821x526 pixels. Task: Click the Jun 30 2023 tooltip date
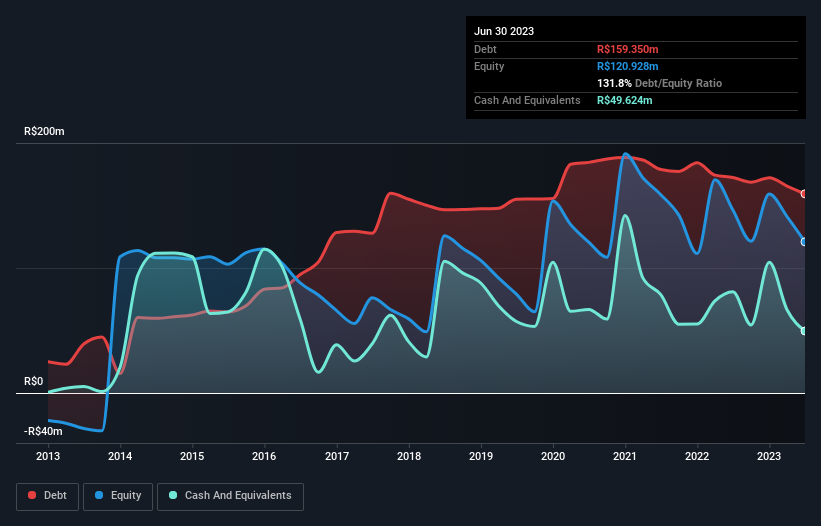pyautogui.click(x=504, y=31)
